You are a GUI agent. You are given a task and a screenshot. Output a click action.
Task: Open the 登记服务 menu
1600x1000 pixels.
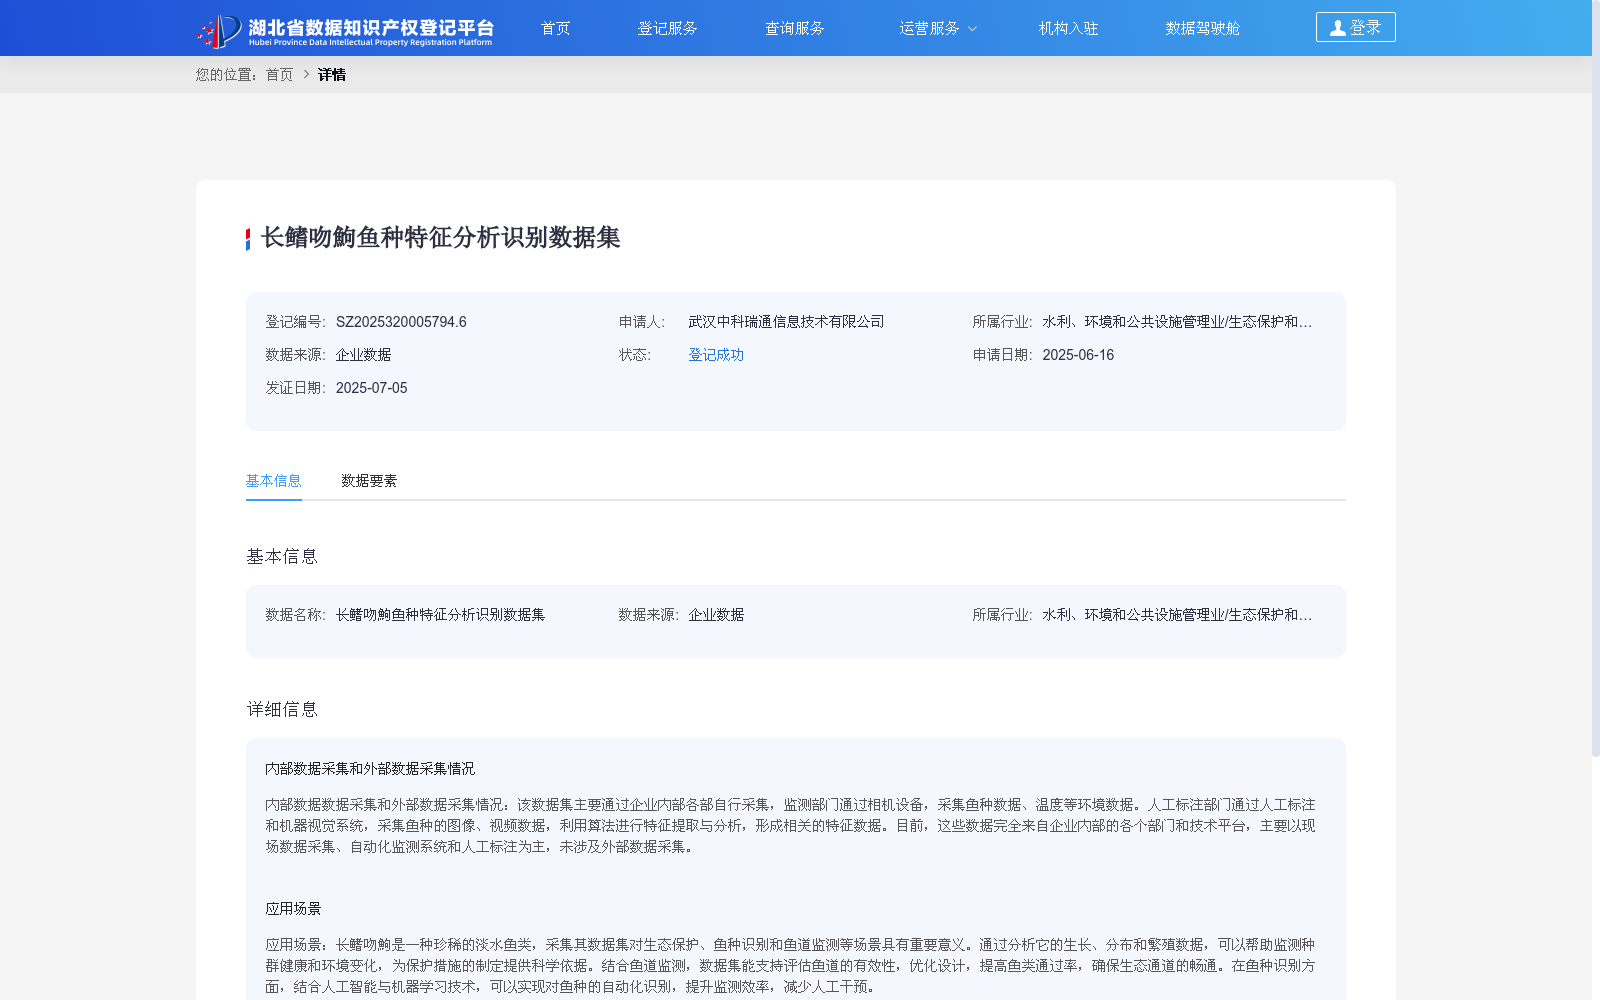tap(667, 28)
